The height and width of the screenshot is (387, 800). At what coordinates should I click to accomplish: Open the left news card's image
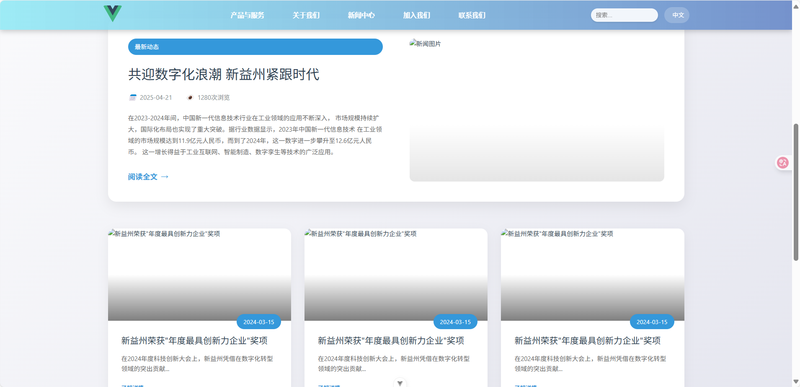pyautogui.click(x=199, y=274)
